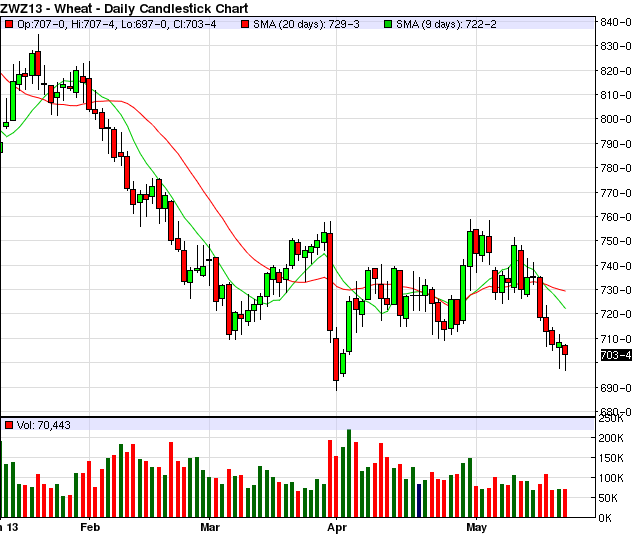Image resolution: width=640 pixels, height=536 pixels.
Task: Click the 100K volume axis label
Action: click(x=611, y=478)
